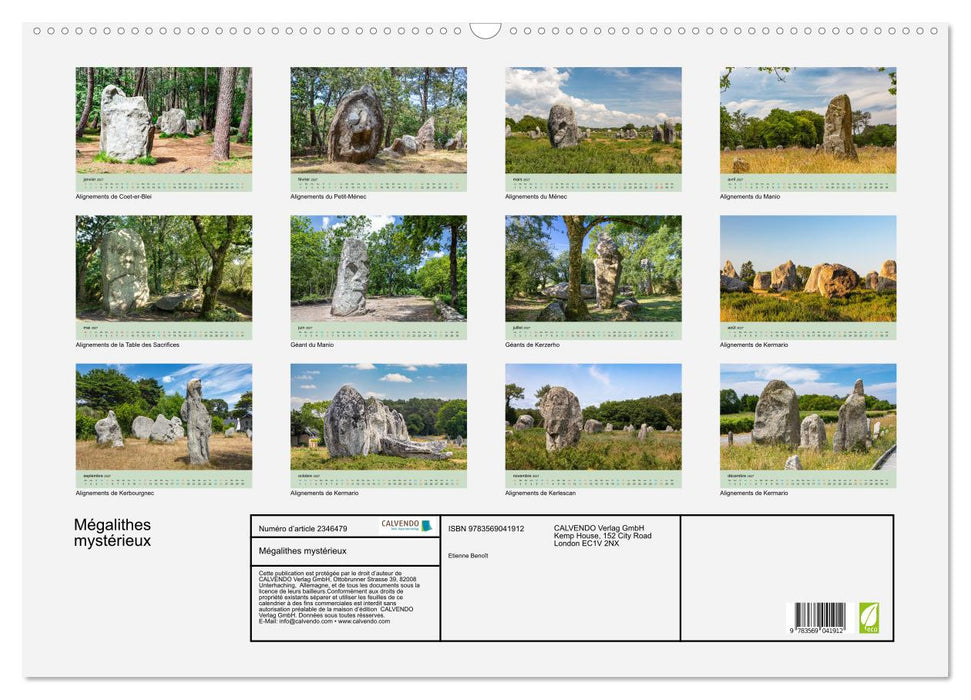
Task: Click the large 'Mégalithes mystérieux' title
Action: pos(113,533)
